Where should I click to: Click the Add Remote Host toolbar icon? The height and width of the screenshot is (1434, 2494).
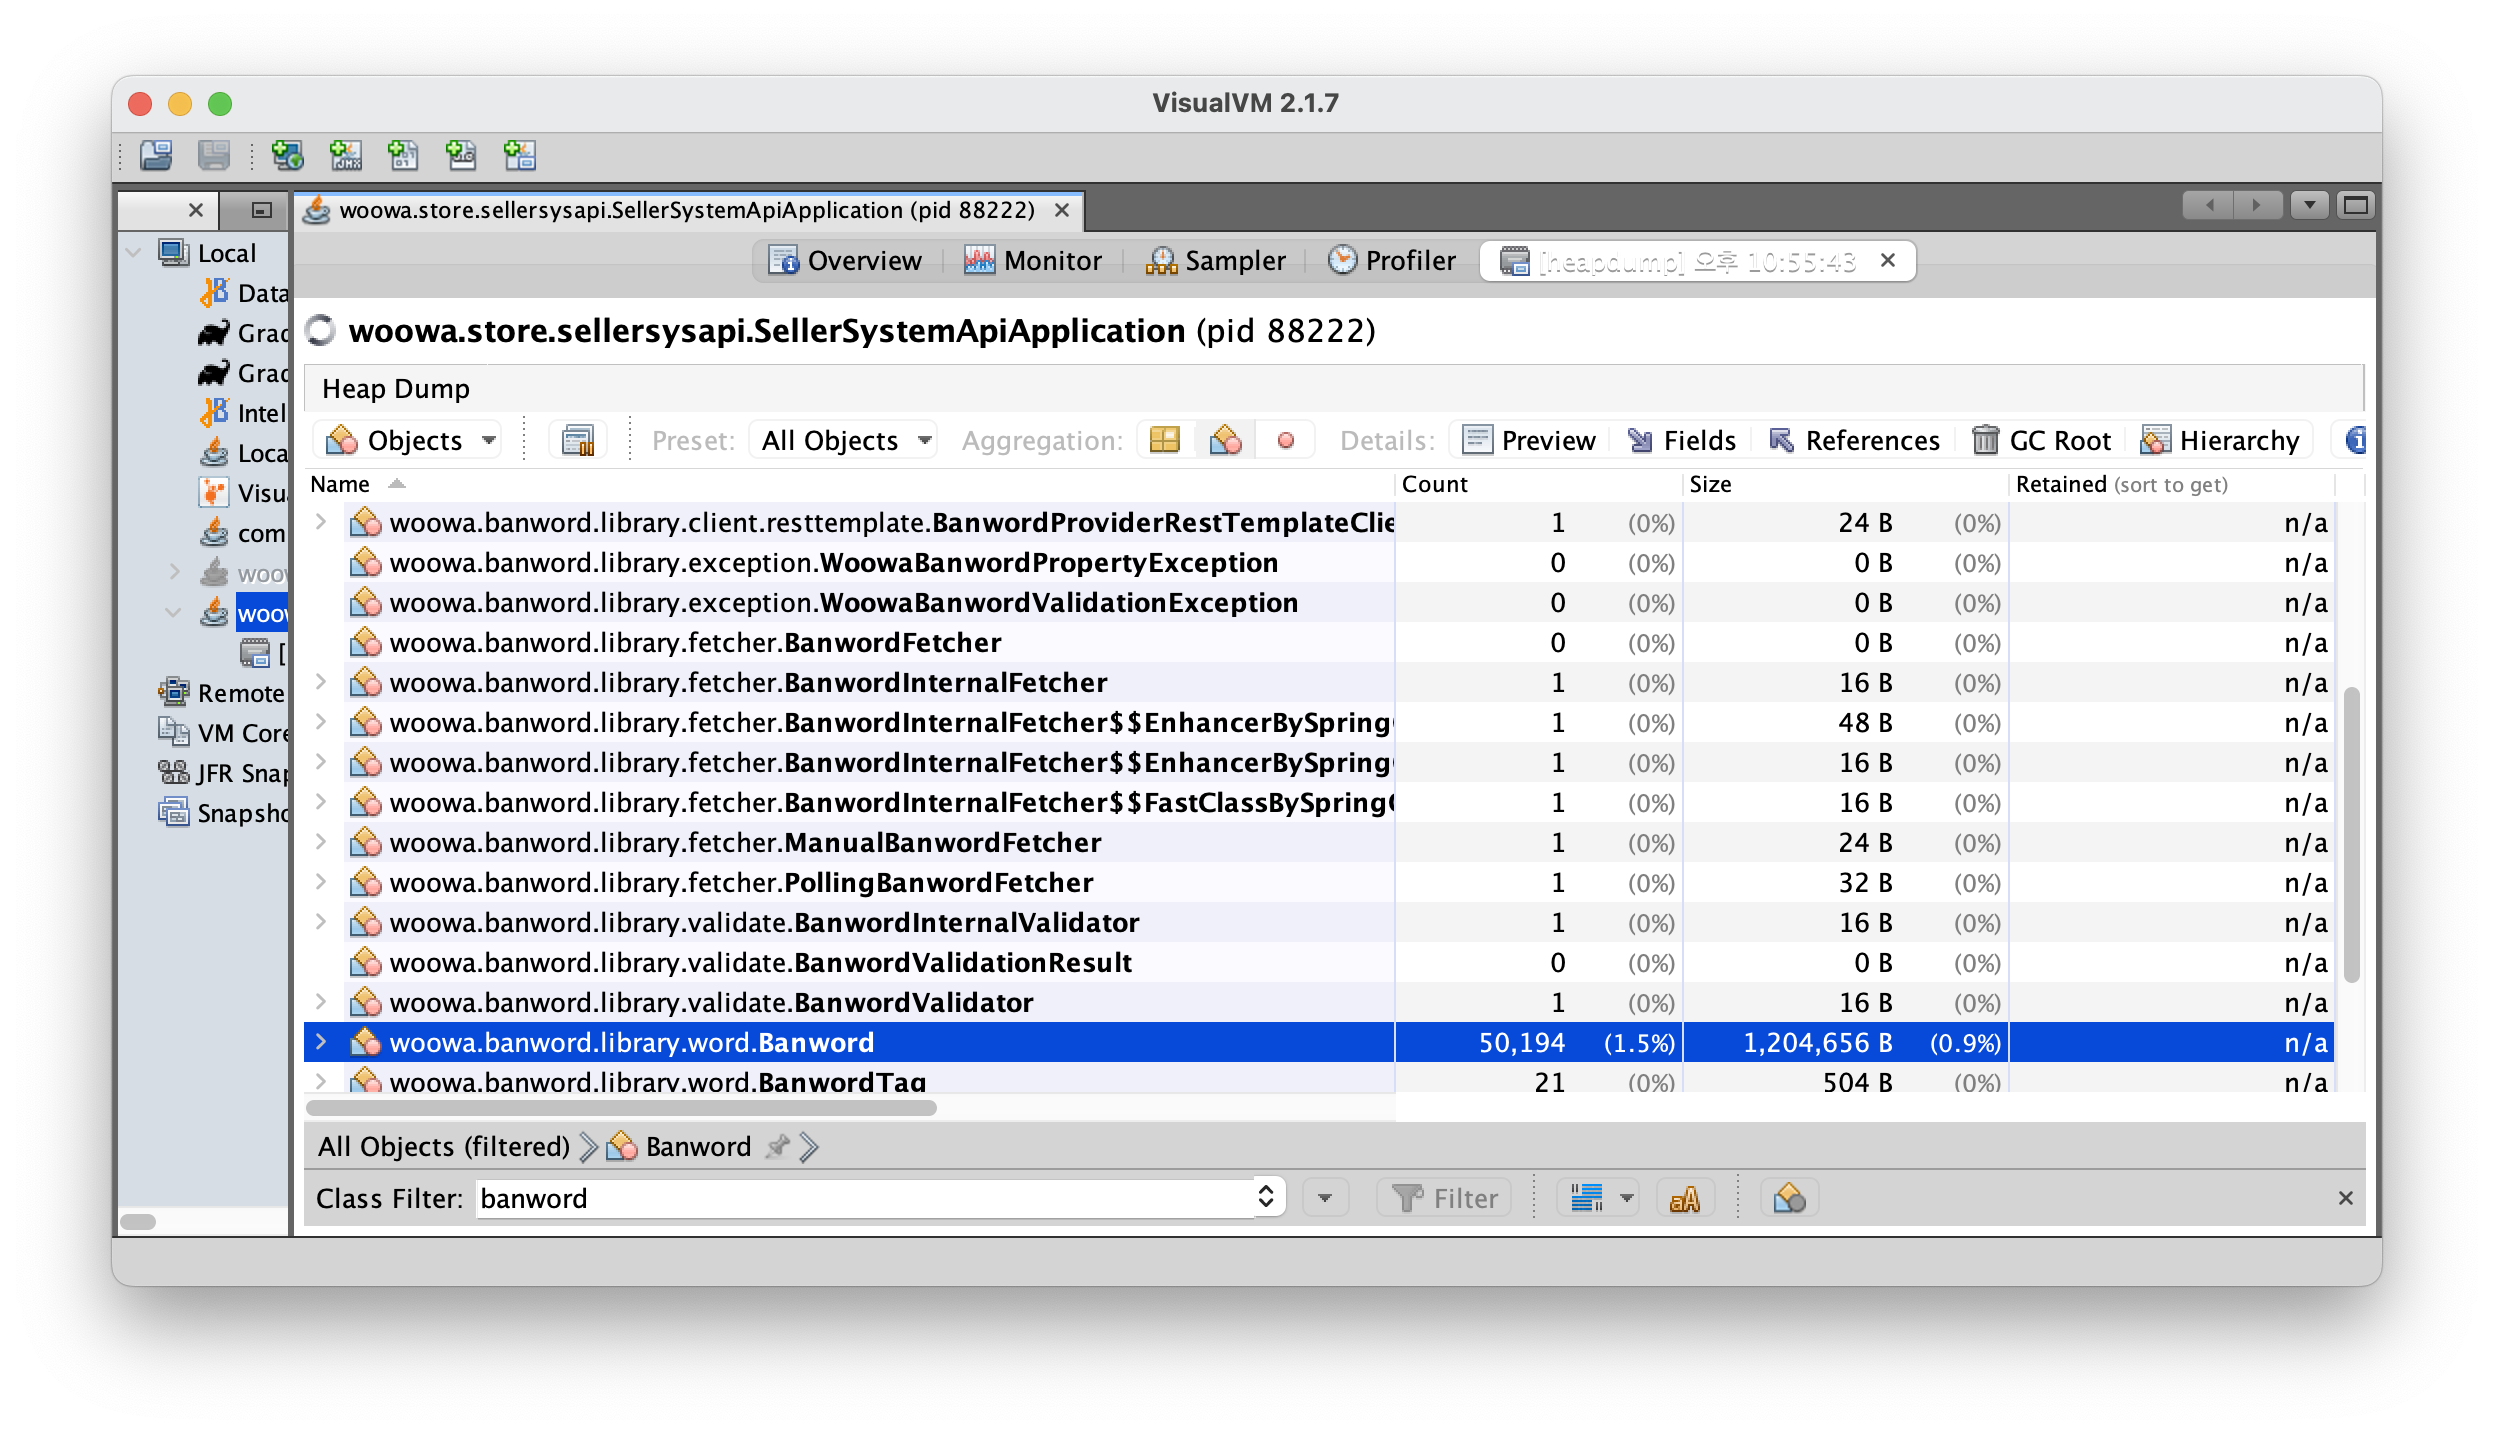point(288,155)
